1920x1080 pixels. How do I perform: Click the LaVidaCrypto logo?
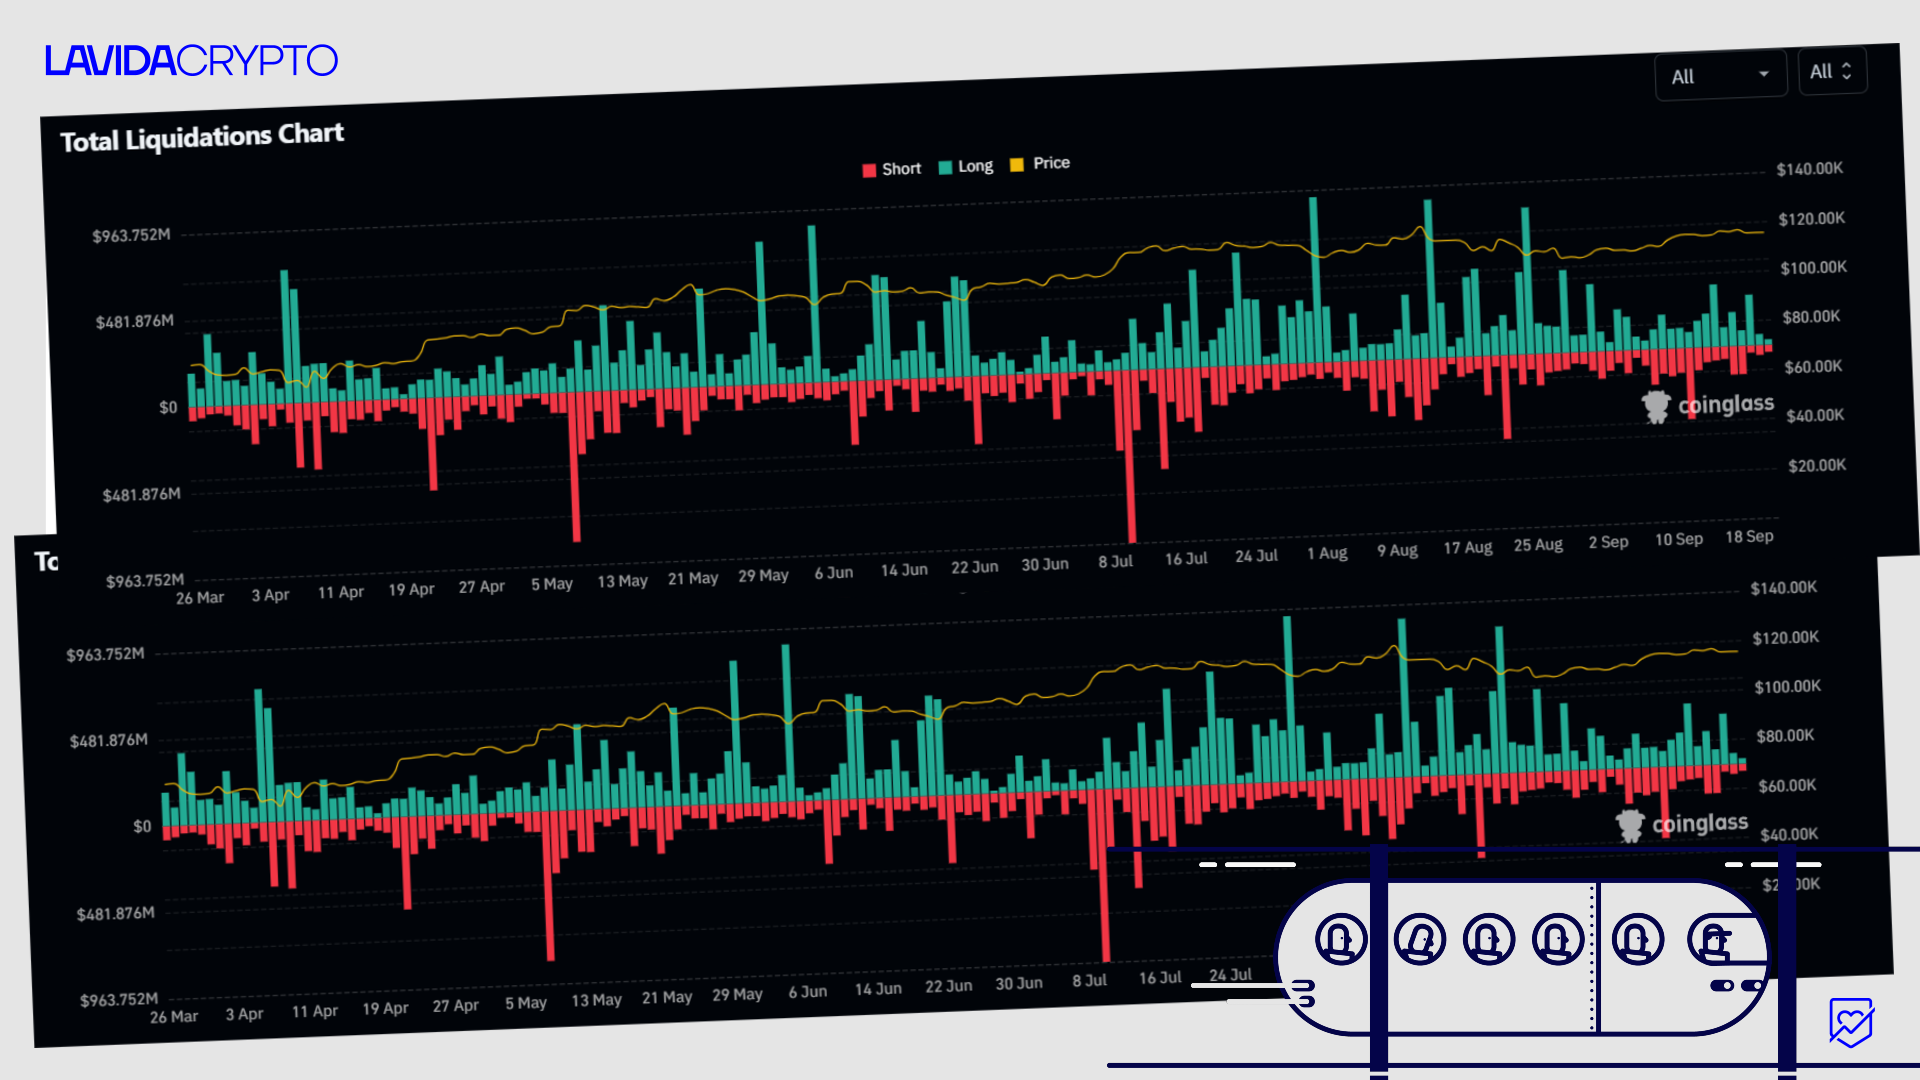pyautogui.click(x=191, y=61)
